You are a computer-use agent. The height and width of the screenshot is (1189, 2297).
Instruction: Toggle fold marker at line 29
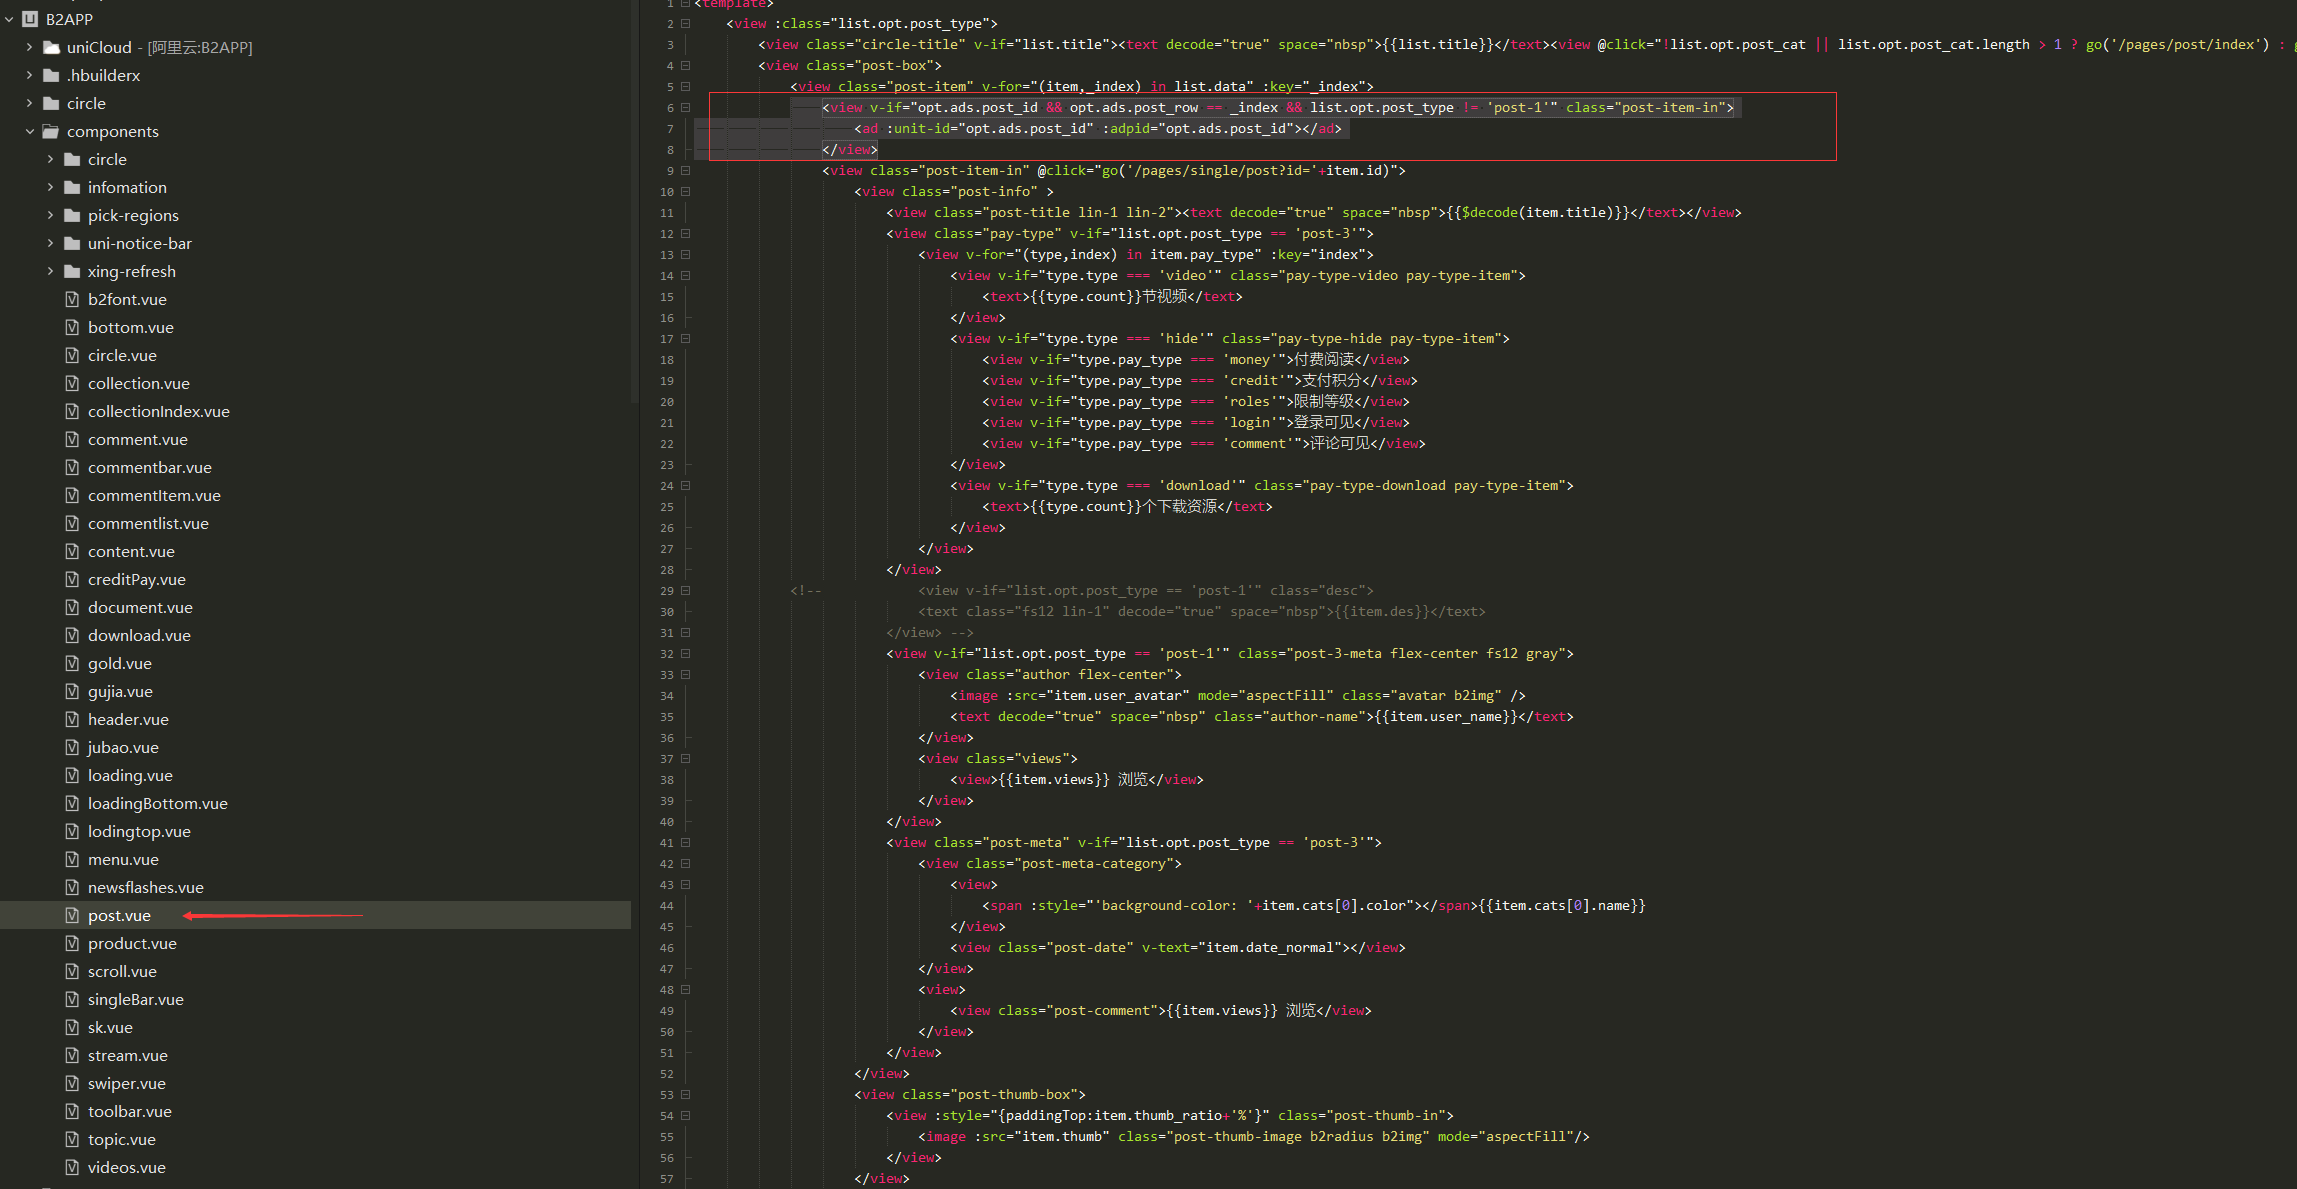pos(686,590)
